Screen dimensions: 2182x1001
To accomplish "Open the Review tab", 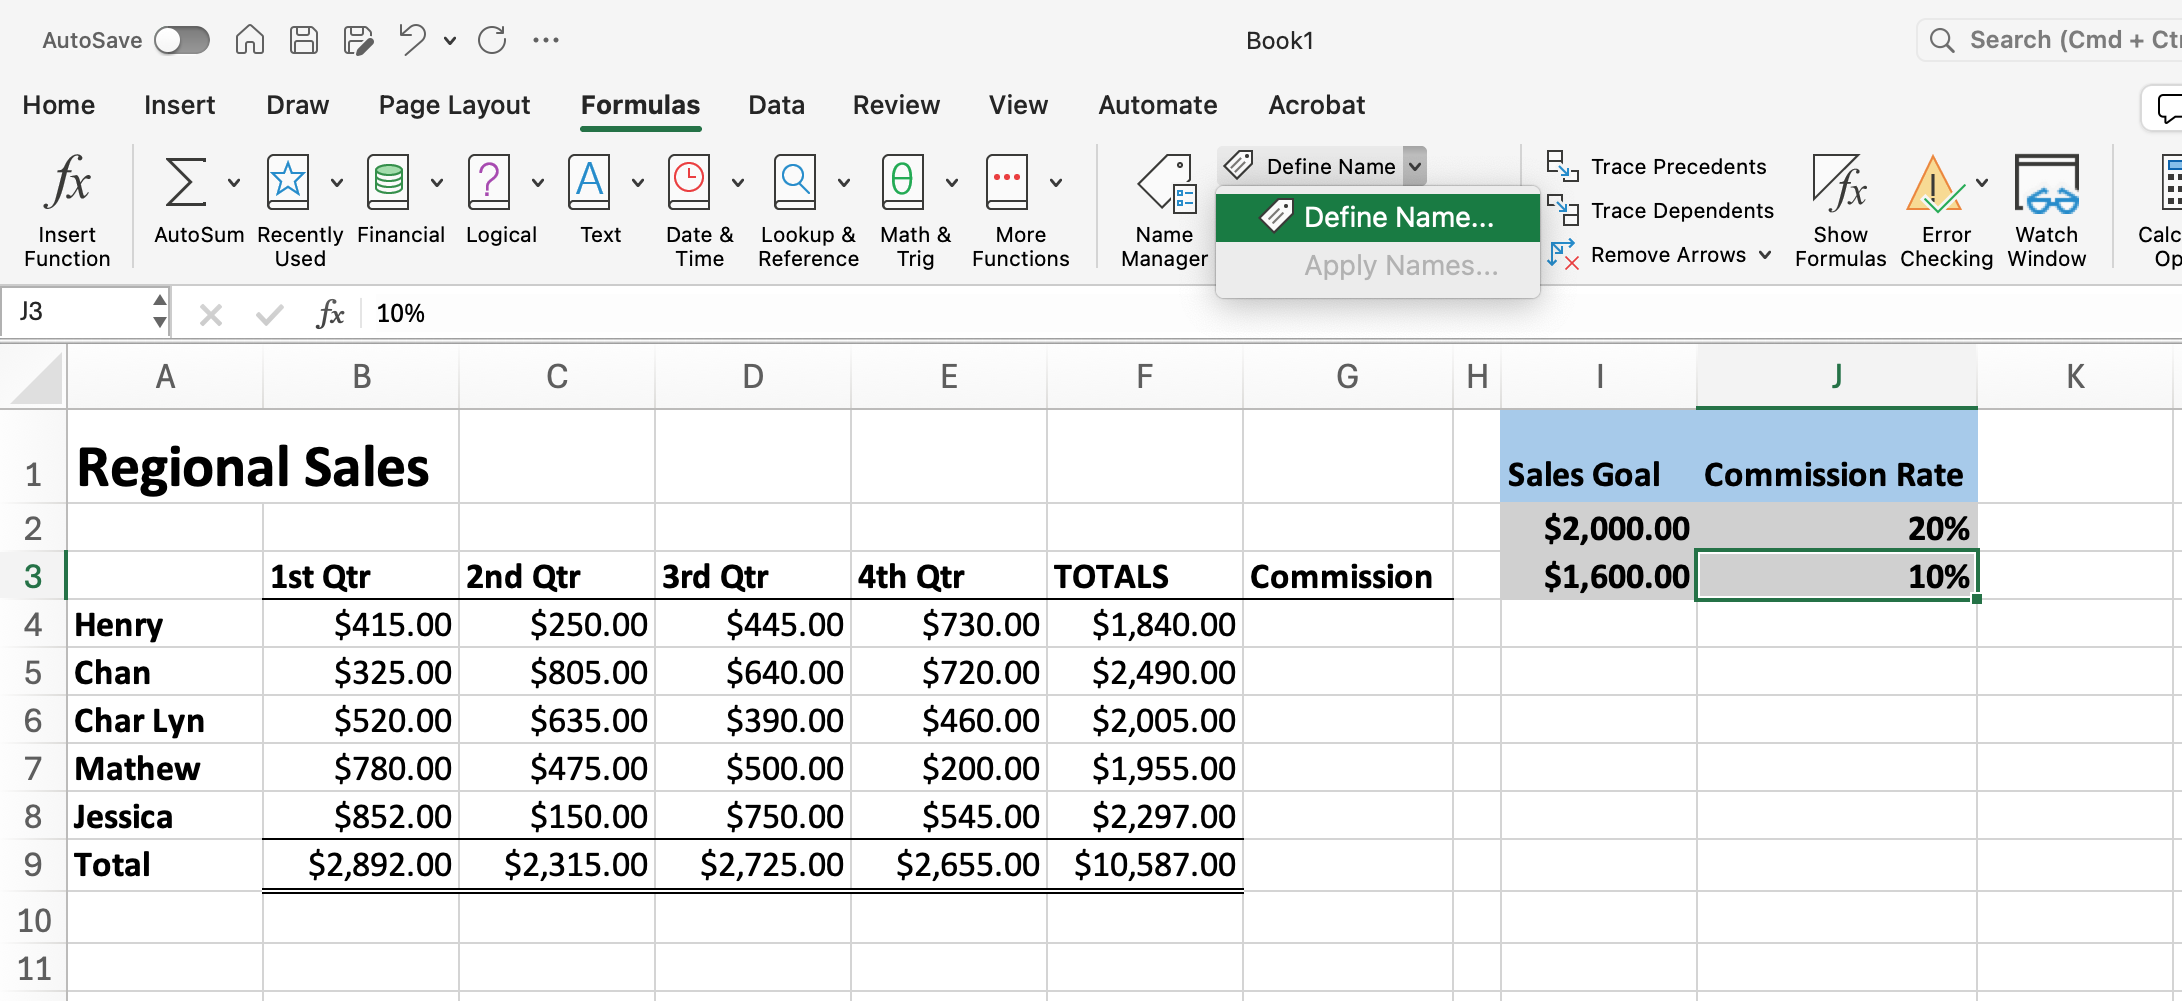I will click(x=897, y=105).
